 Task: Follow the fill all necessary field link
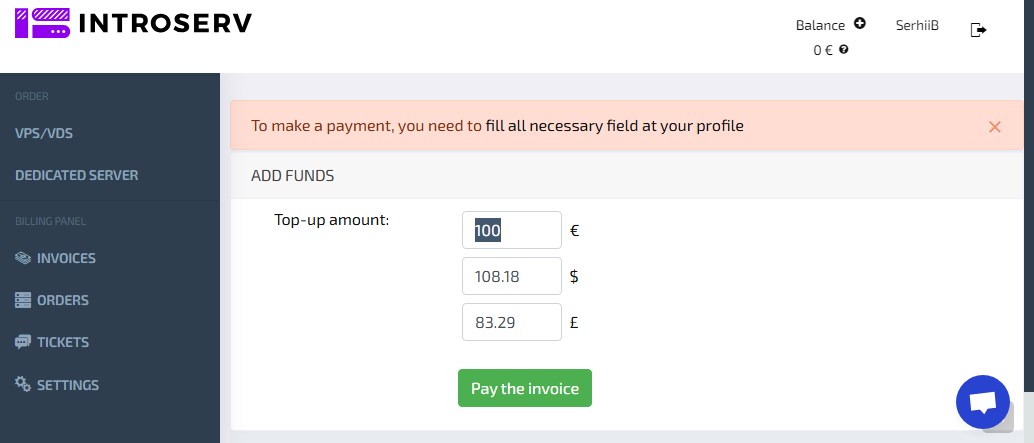(x=615, y=126)
